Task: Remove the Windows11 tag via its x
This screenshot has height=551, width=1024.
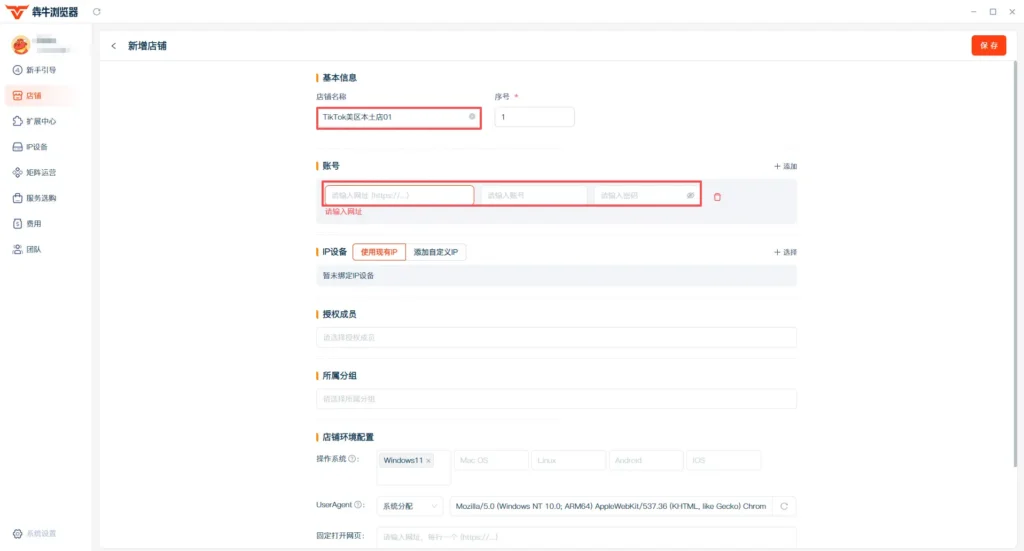Action: (x=428, y=461)
